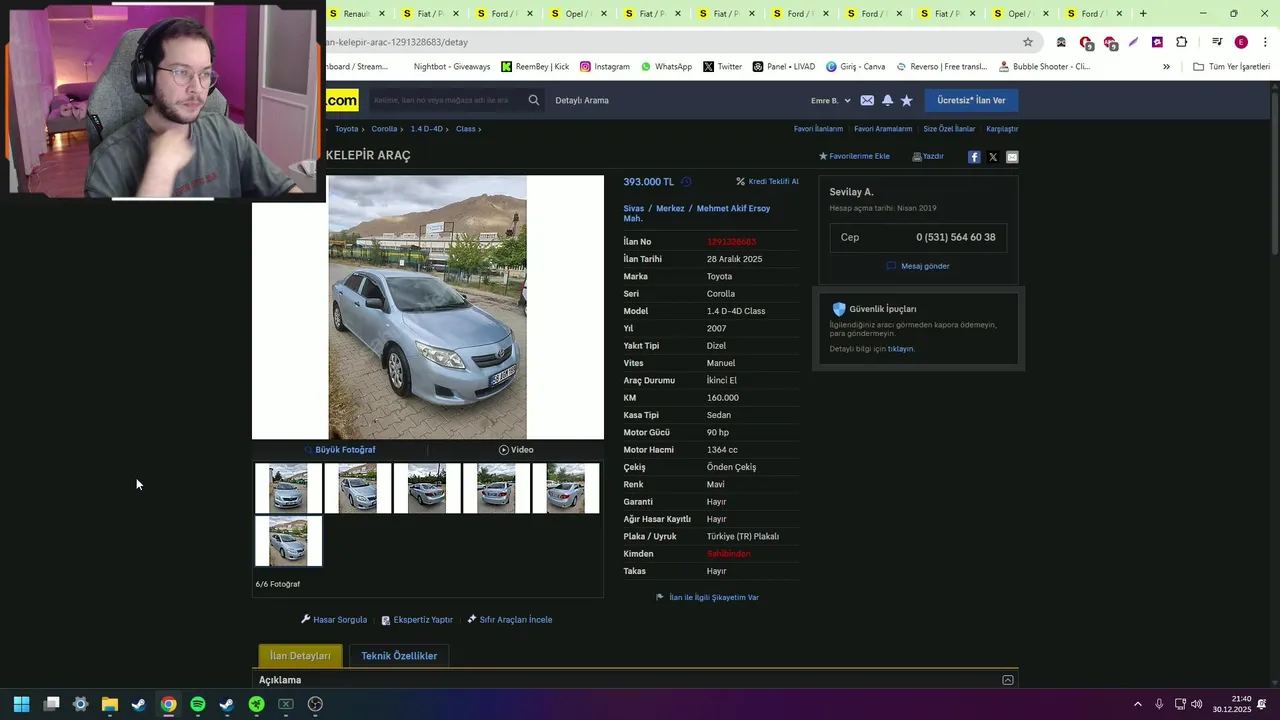The height and width of the screenshot is (720, 1280).
Task: Click the Corolla breadcrumb link
Action: [x=384, y=129]
